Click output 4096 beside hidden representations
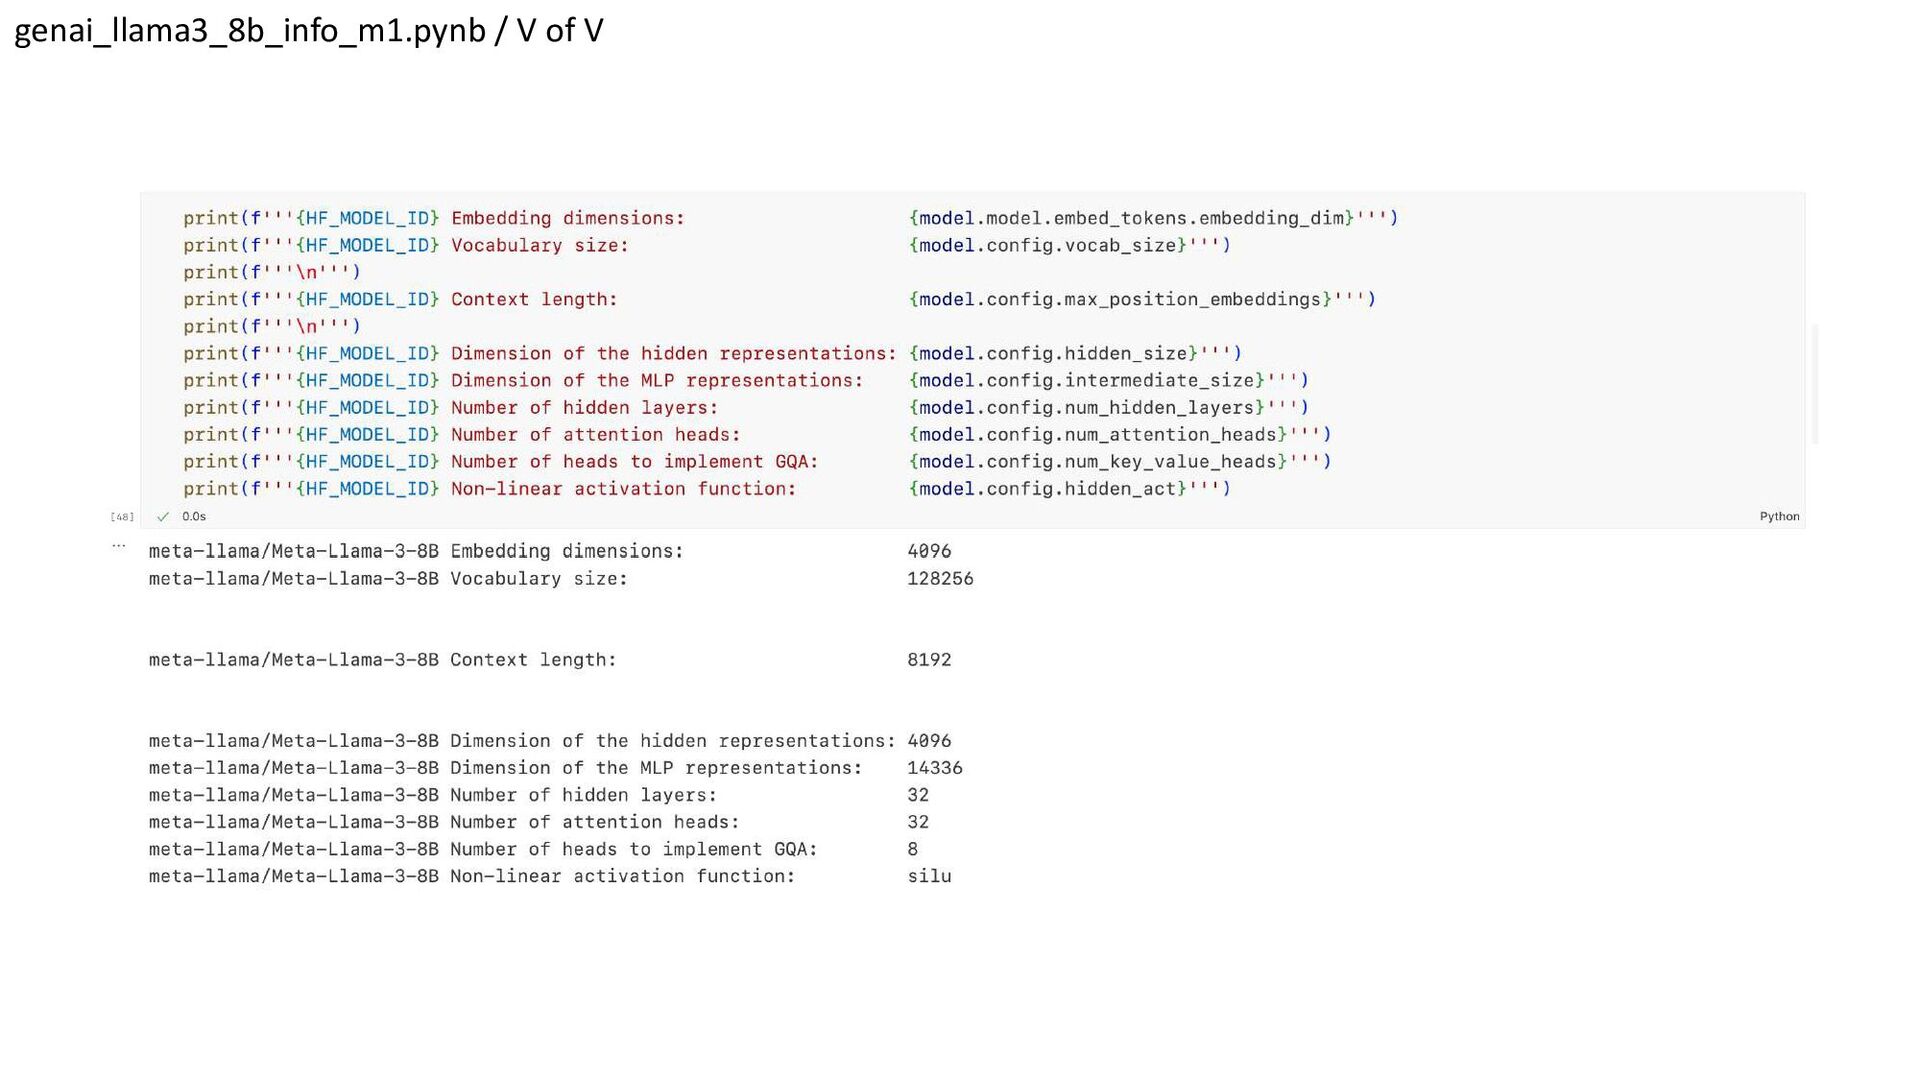1920x1080 pixels. [x=929, y=741]
